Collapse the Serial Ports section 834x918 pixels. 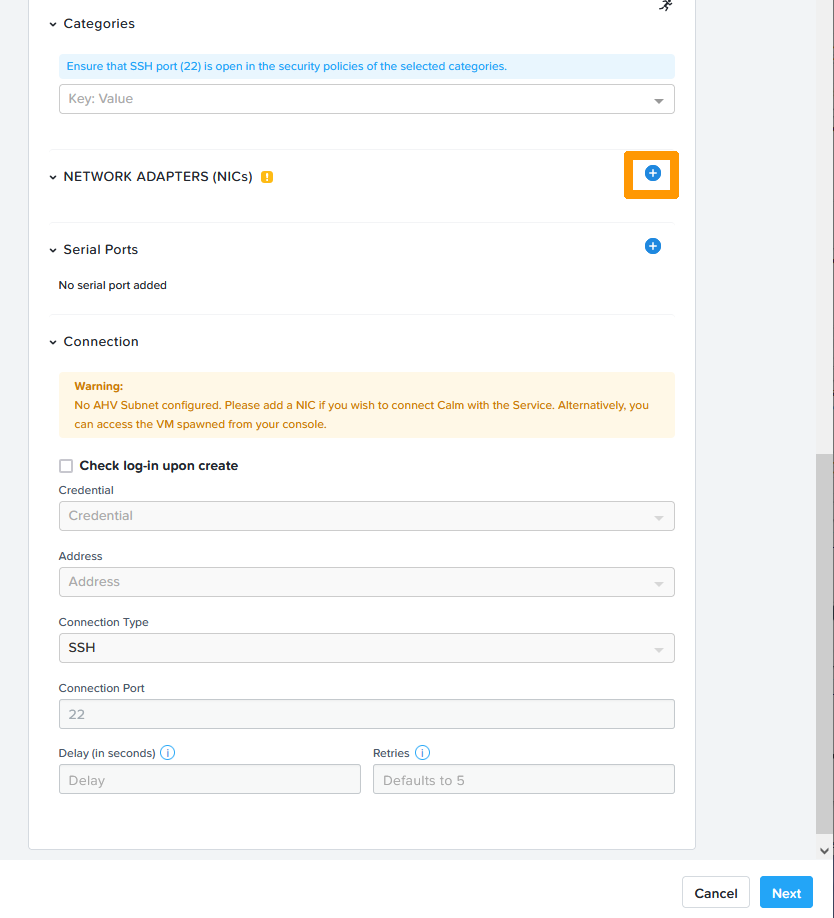53,250
